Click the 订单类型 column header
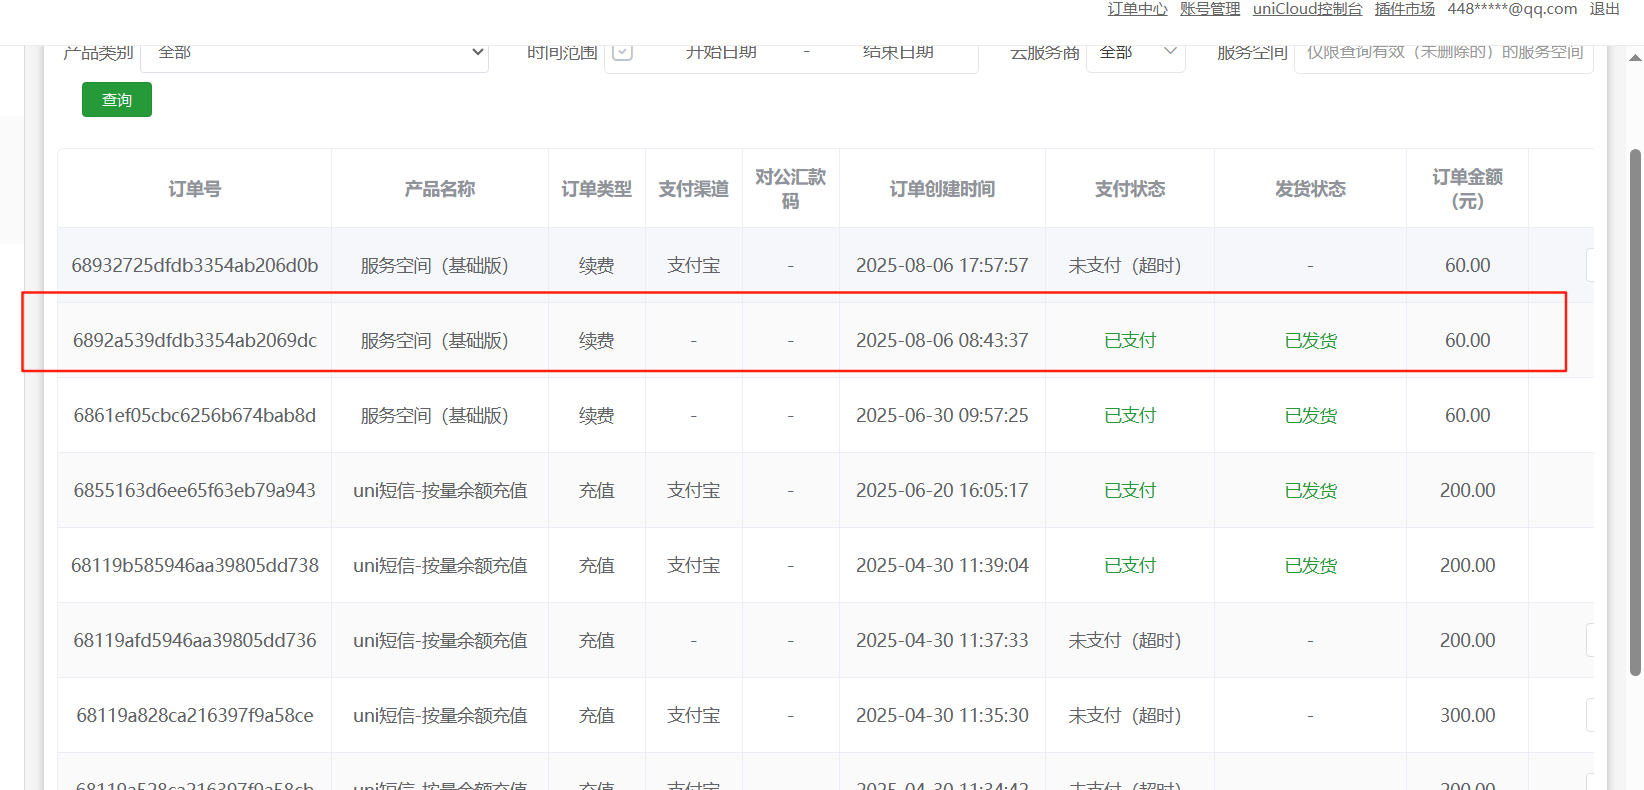 (597, 189)
